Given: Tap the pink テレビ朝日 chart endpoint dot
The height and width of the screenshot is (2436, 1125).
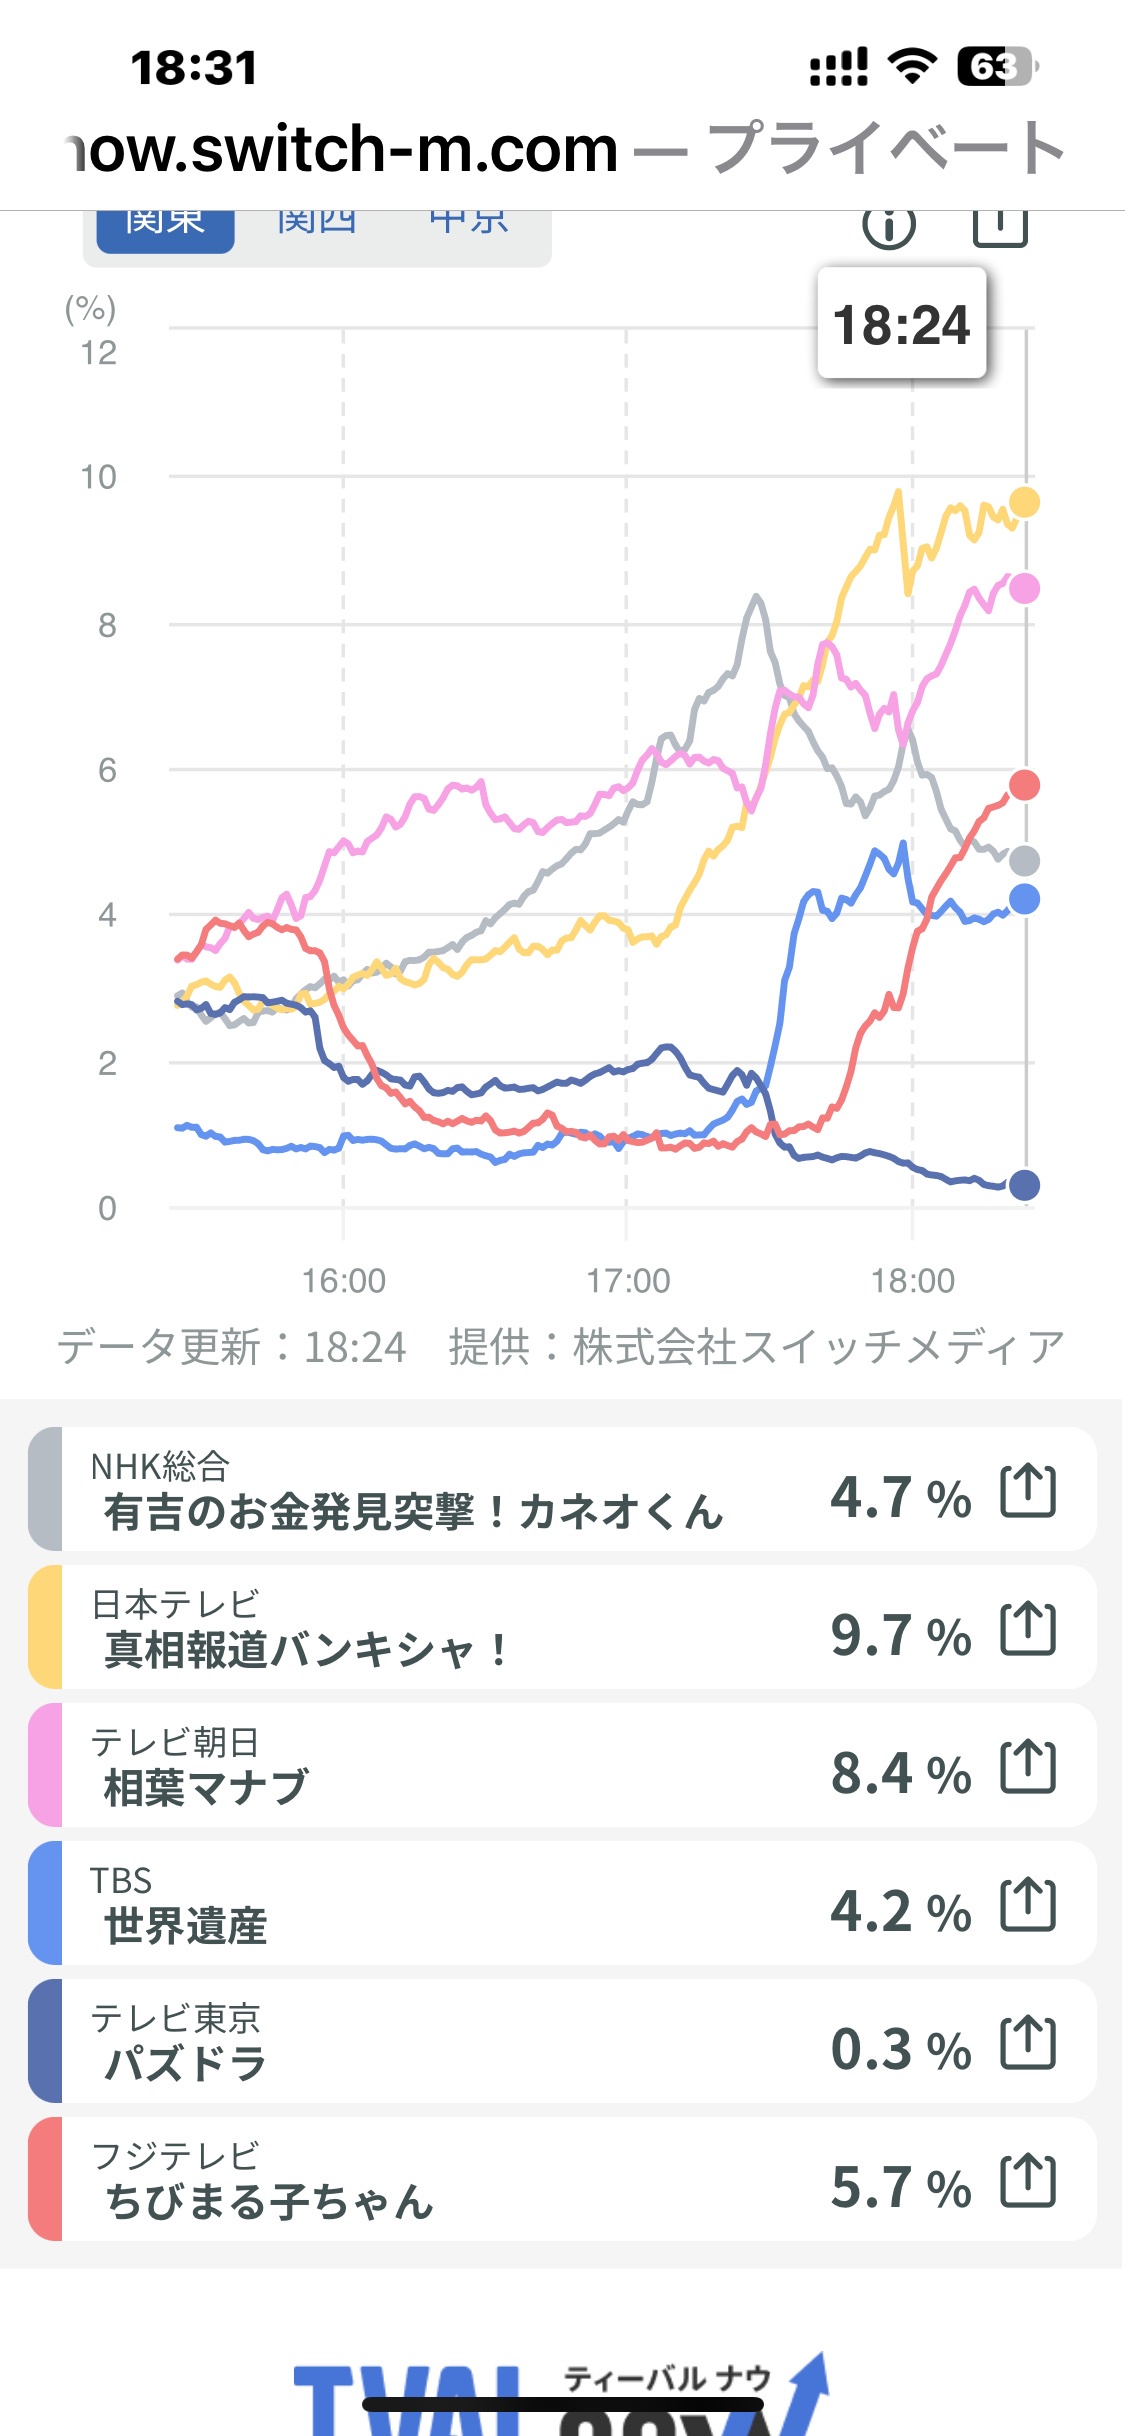Looking at the screenshot, I should click(1024, 589).
